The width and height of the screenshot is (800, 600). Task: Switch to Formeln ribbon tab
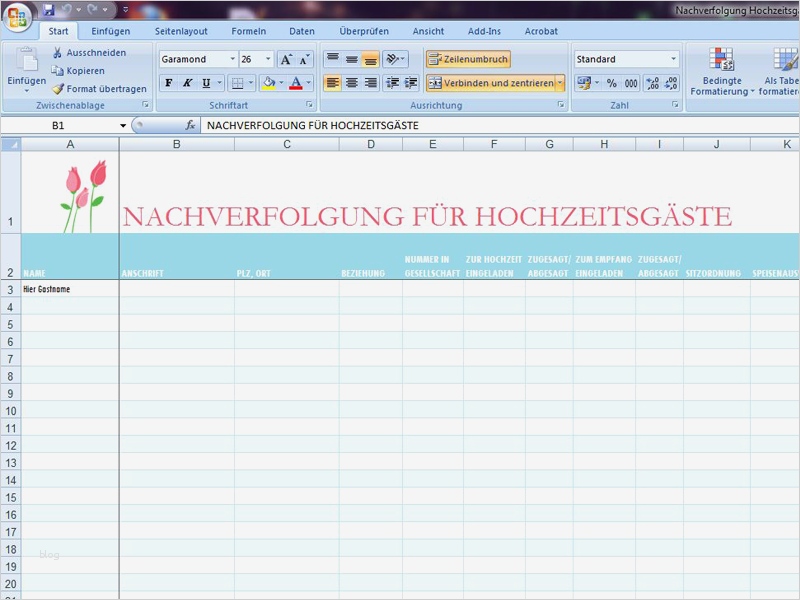(x=248, y=31)
